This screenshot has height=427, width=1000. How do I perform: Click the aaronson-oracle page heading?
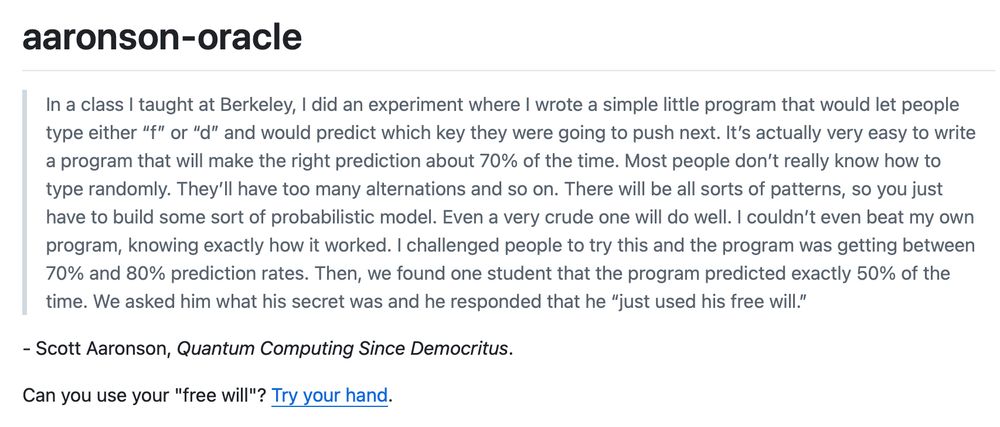[x=162, y=37]
